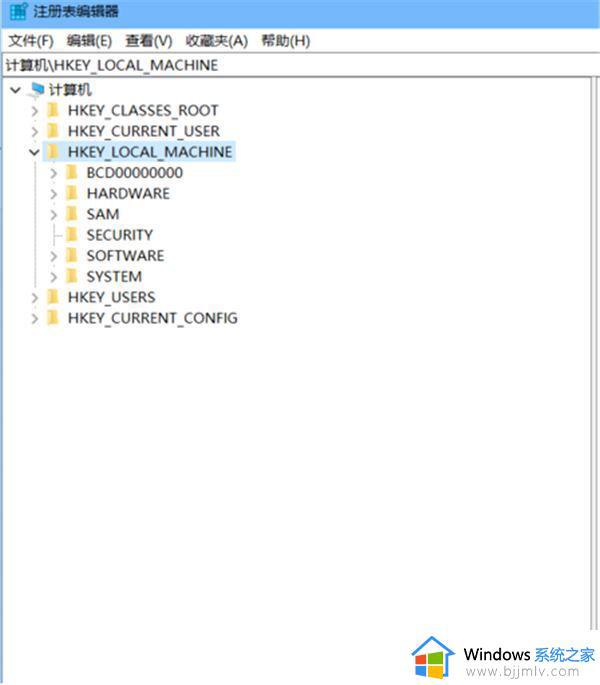Select the SECURITY key text
The width and height of the screenshot is (600, 685).
point(120,235)
